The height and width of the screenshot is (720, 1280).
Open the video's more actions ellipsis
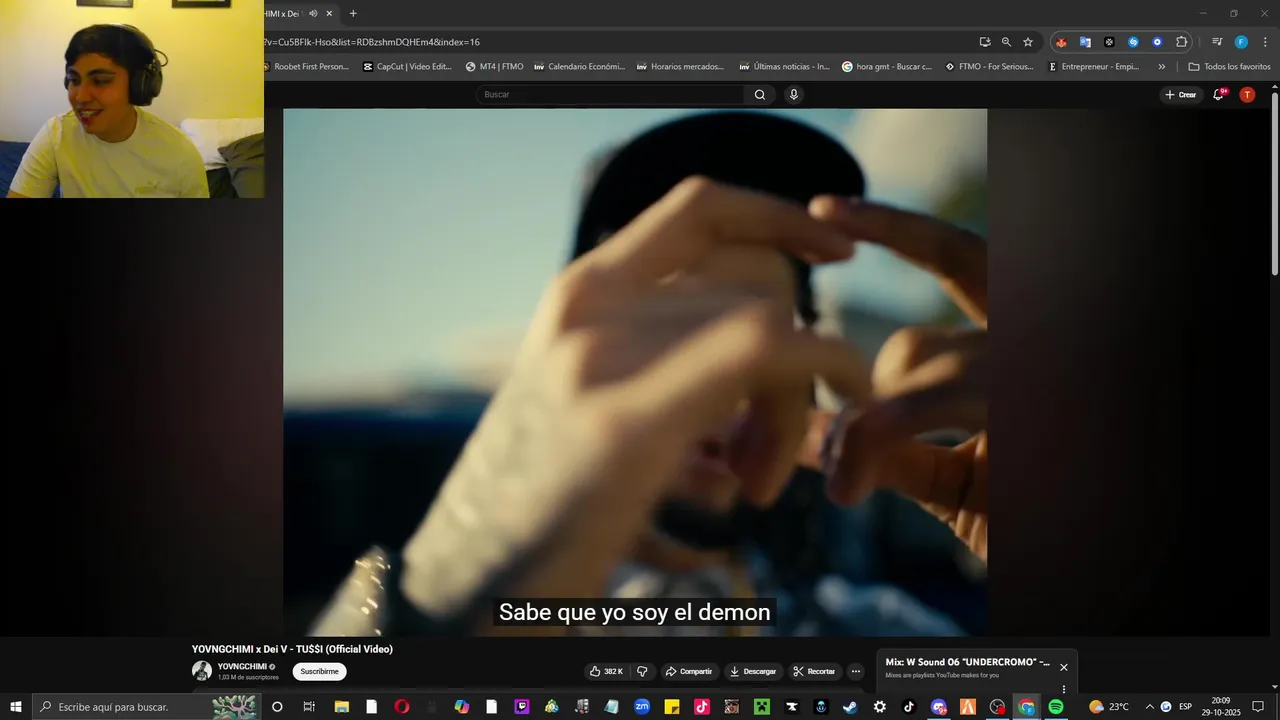point(856,671)
